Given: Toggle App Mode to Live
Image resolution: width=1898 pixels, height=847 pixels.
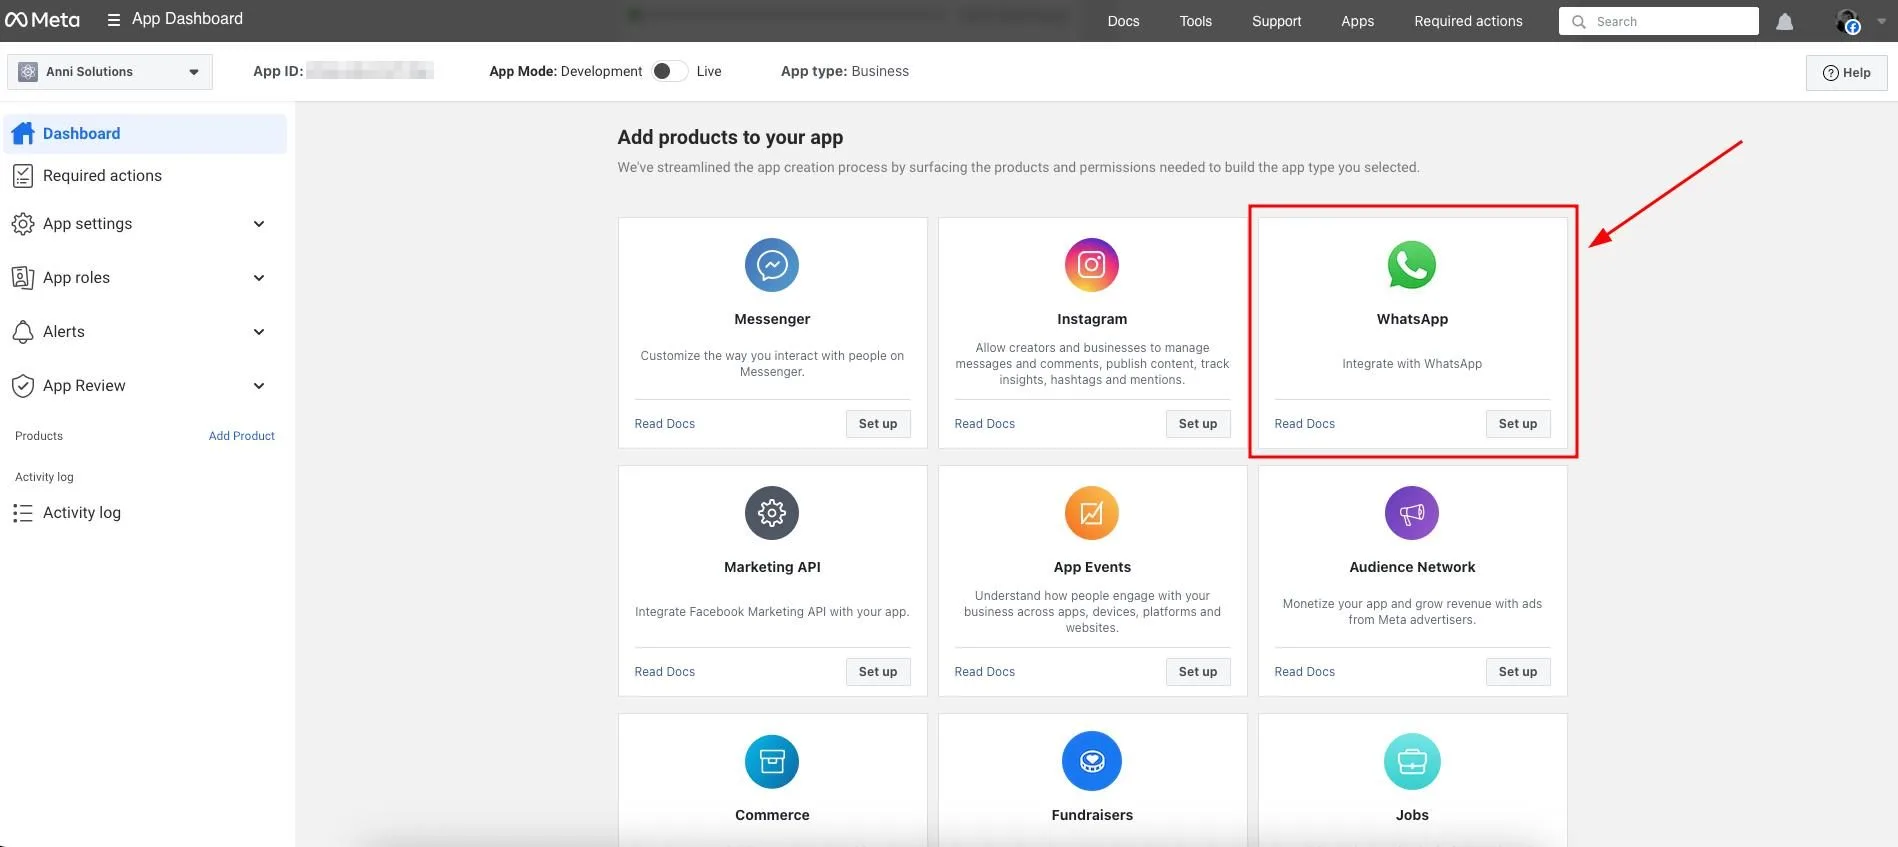Looking at the screenshot, I should (x=670, y=71).
